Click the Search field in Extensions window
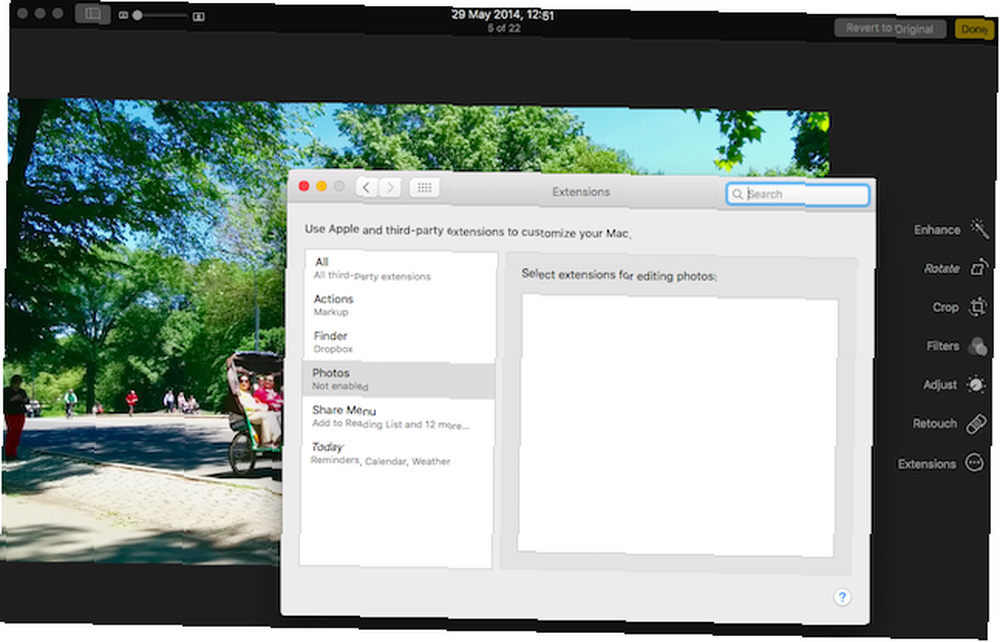The height and width of the screenshot is (642, 1000). tap(798, 194)
